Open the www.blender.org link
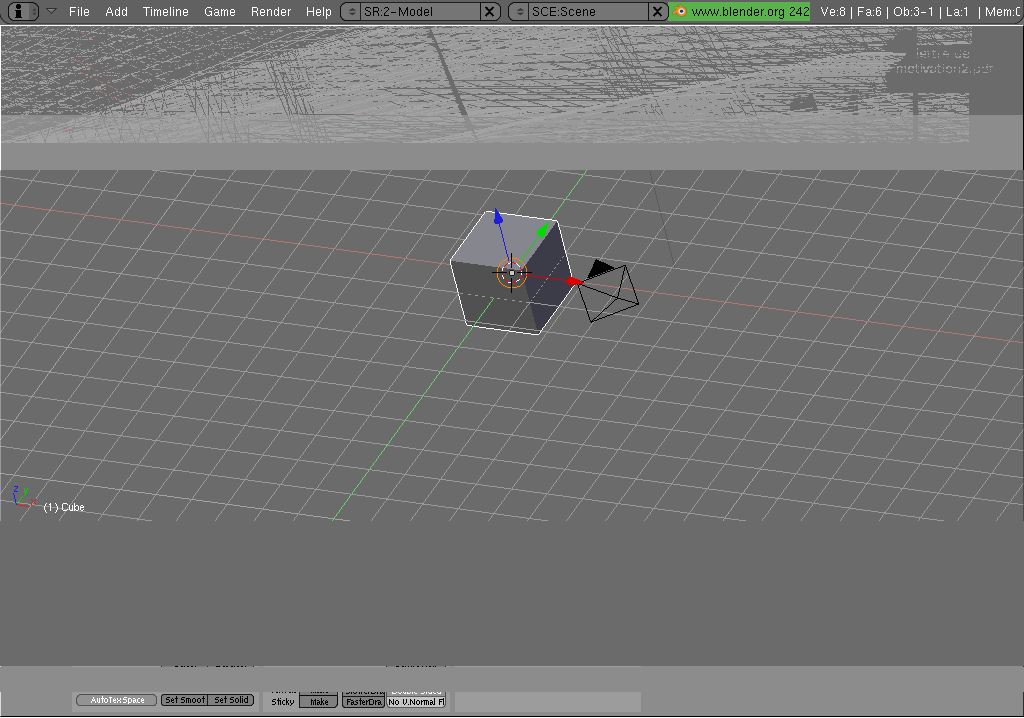 click(739, 12)
